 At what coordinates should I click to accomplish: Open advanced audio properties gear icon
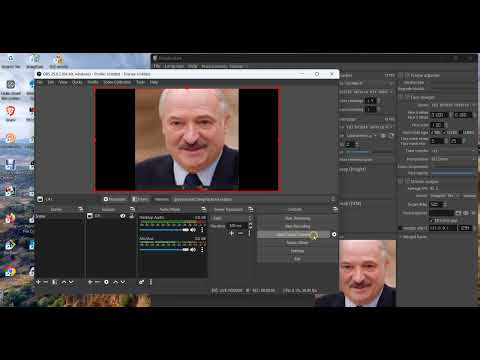pos(142,282)
